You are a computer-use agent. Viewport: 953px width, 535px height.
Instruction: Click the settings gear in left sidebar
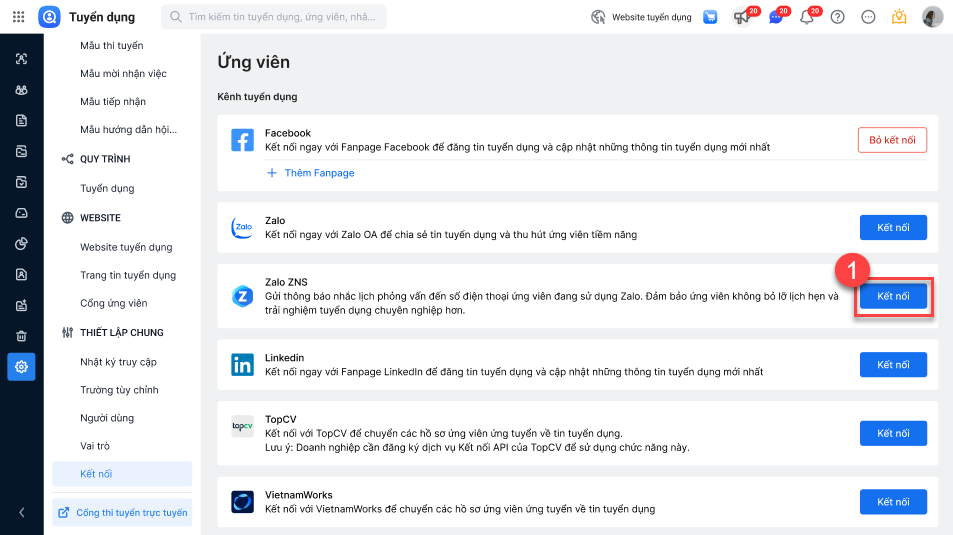(x=21, y=367)
